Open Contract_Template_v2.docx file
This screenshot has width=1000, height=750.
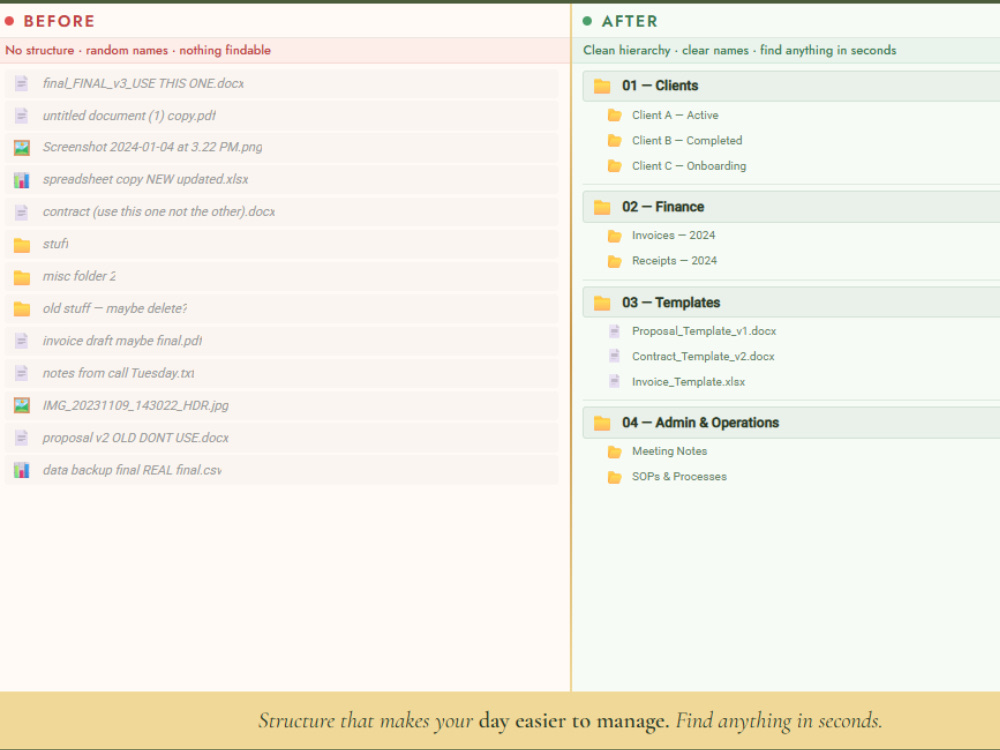coord(703,357)
